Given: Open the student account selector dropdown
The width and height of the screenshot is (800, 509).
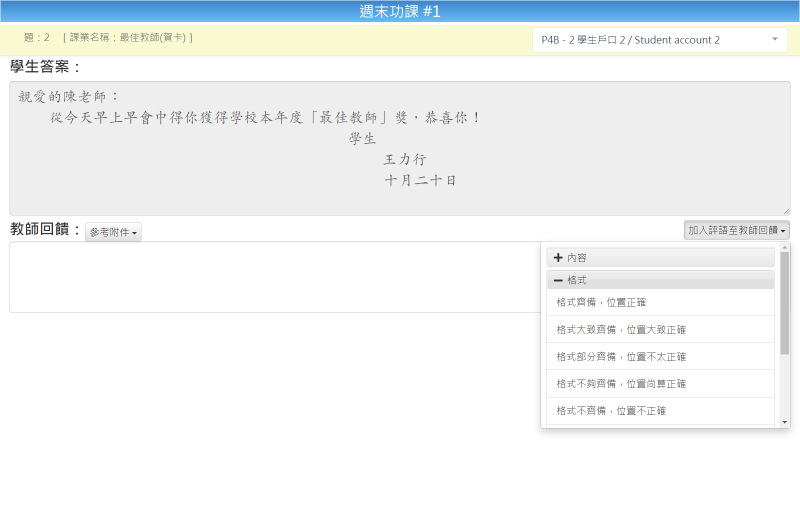Looking at the screenshot, I should pos(659,40).
